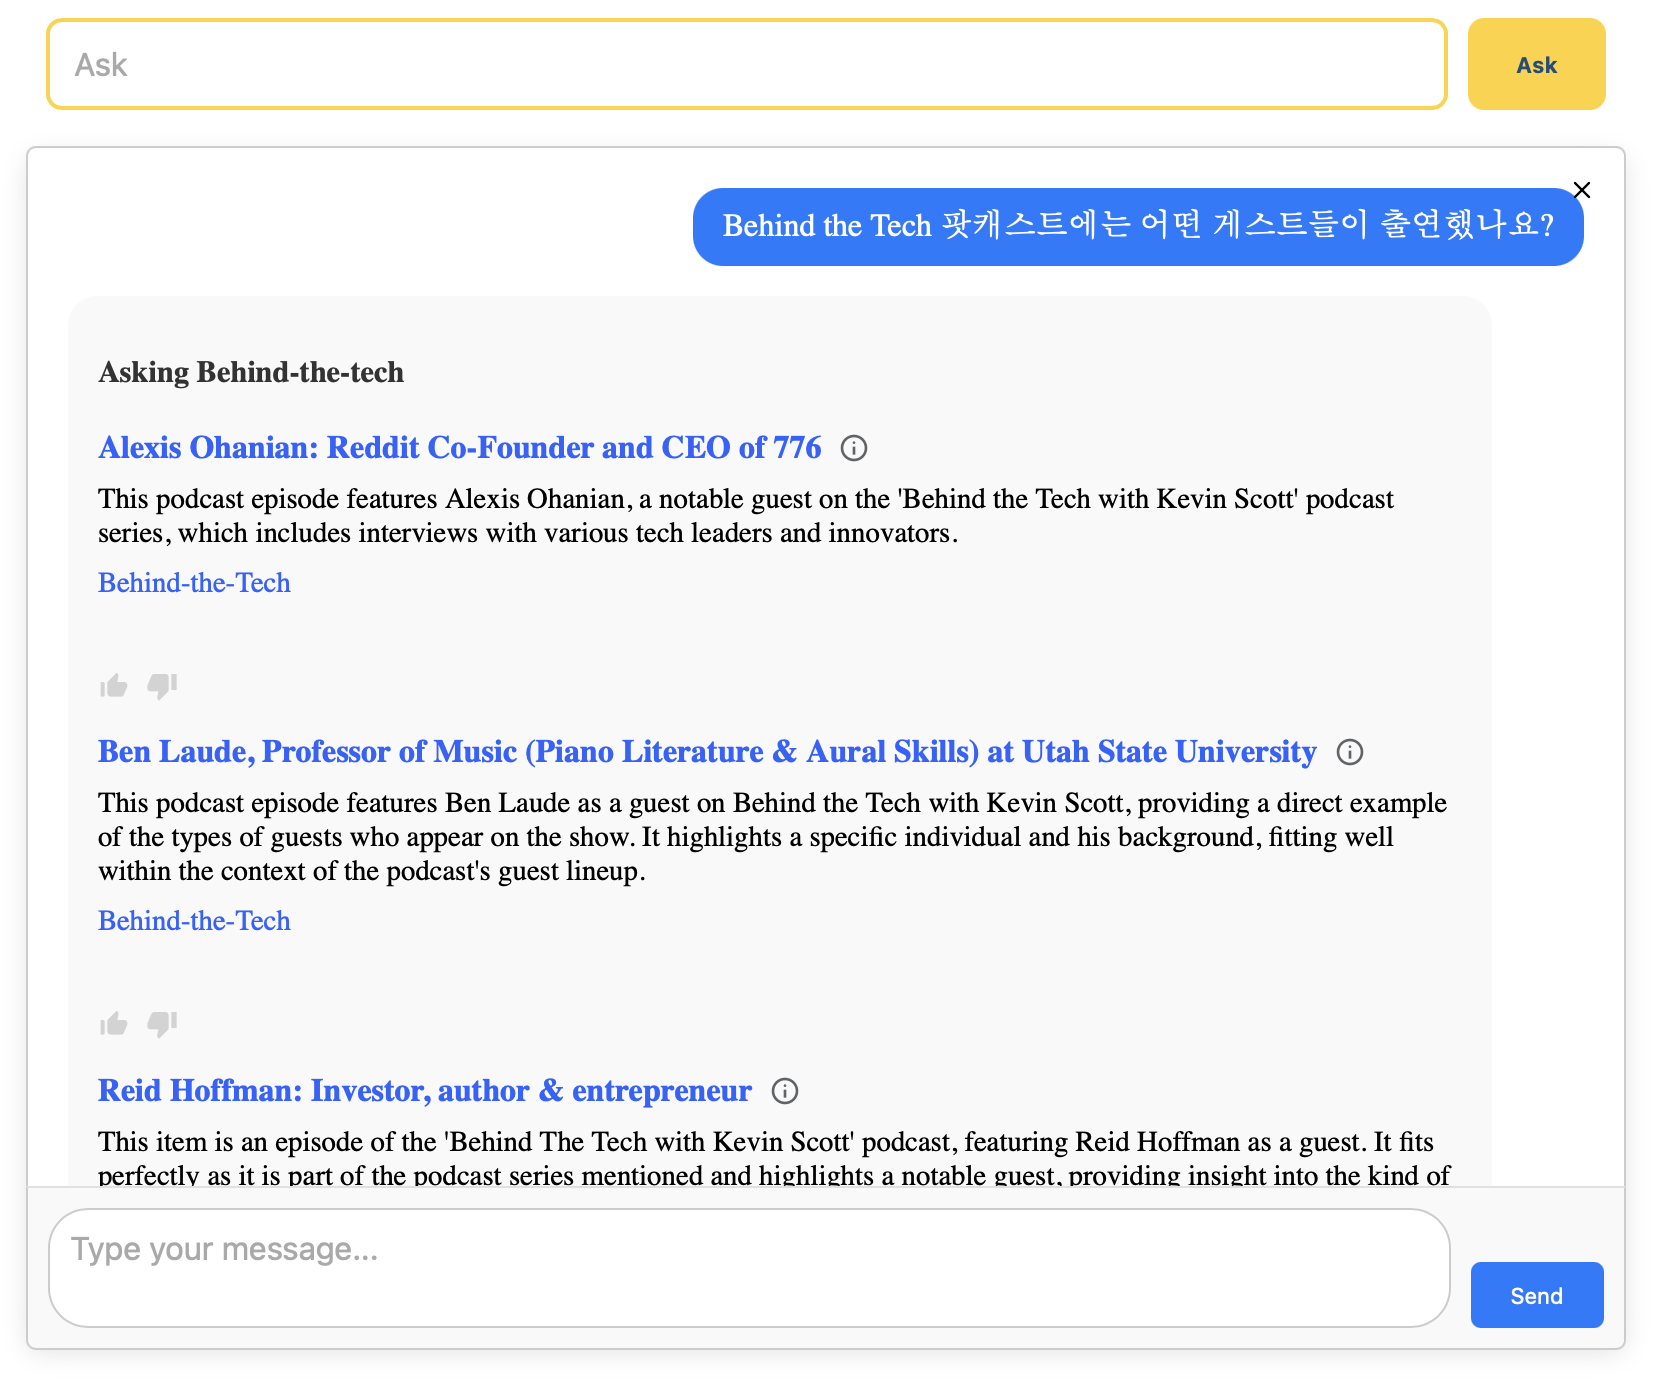Click the Reid Hoffman episode description text
1668x1378 pixels.
pos(774,1158)
